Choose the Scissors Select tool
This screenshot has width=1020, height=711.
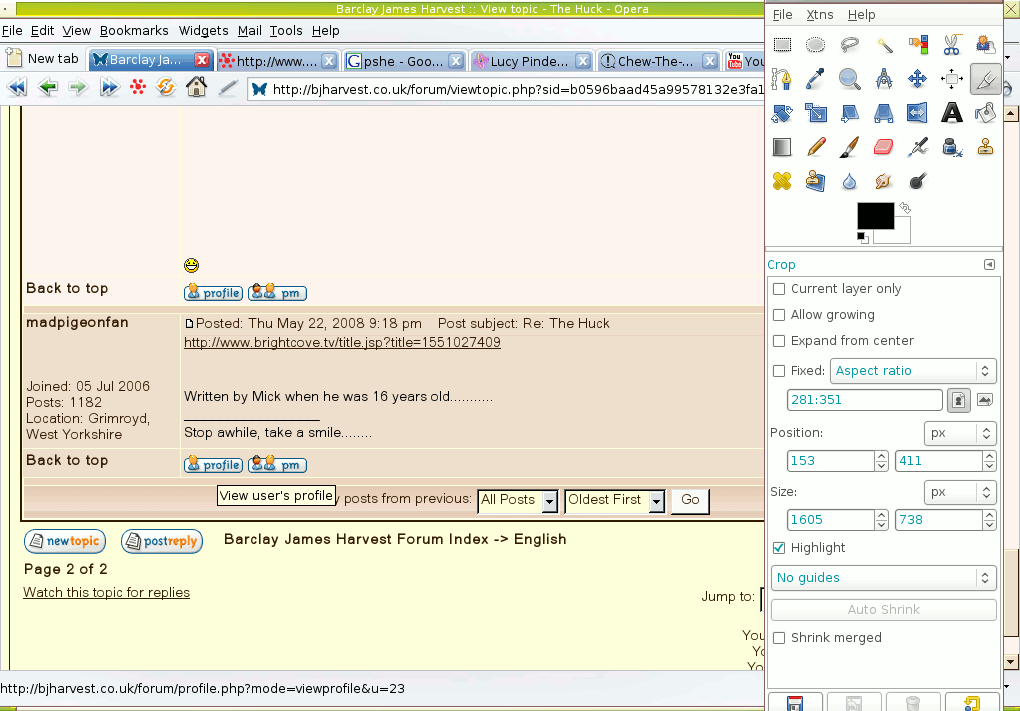pos(952,45)
